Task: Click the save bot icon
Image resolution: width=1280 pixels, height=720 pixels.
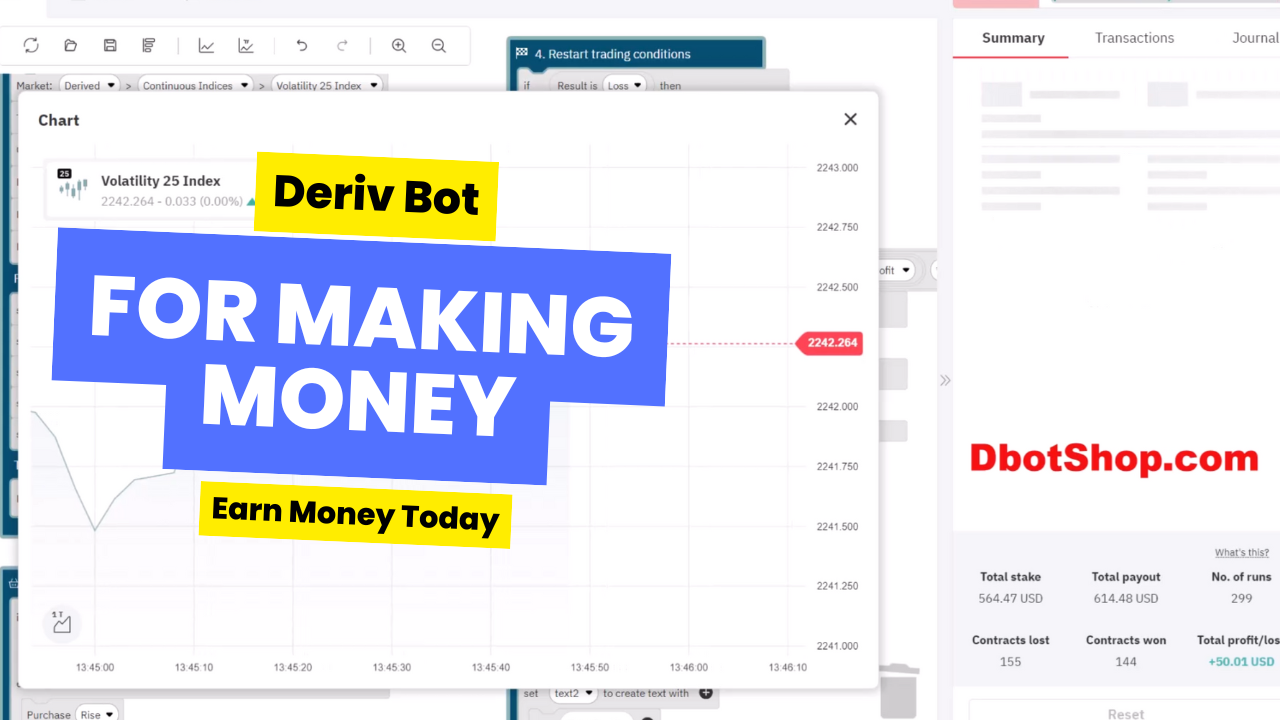Action: point(110,45)
